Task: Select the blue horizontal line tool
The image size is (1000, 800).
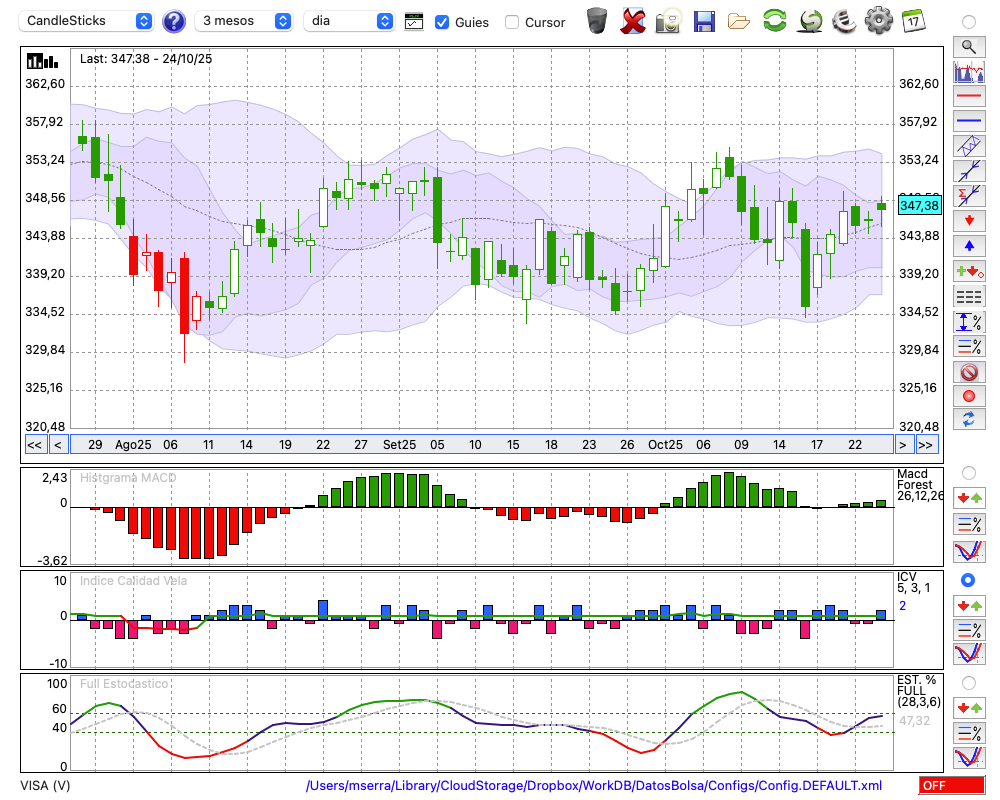Action: (x=969, y=121)
